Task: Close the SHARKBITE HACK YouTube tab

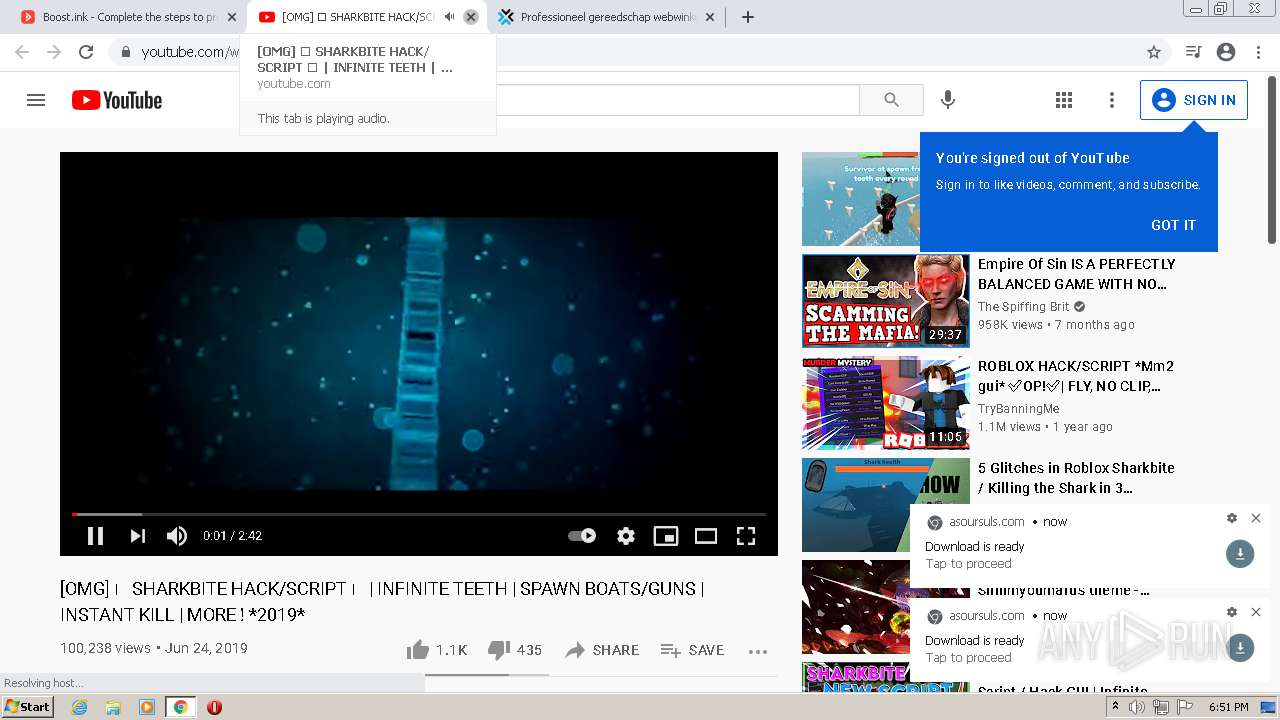Action: point(471,17)
